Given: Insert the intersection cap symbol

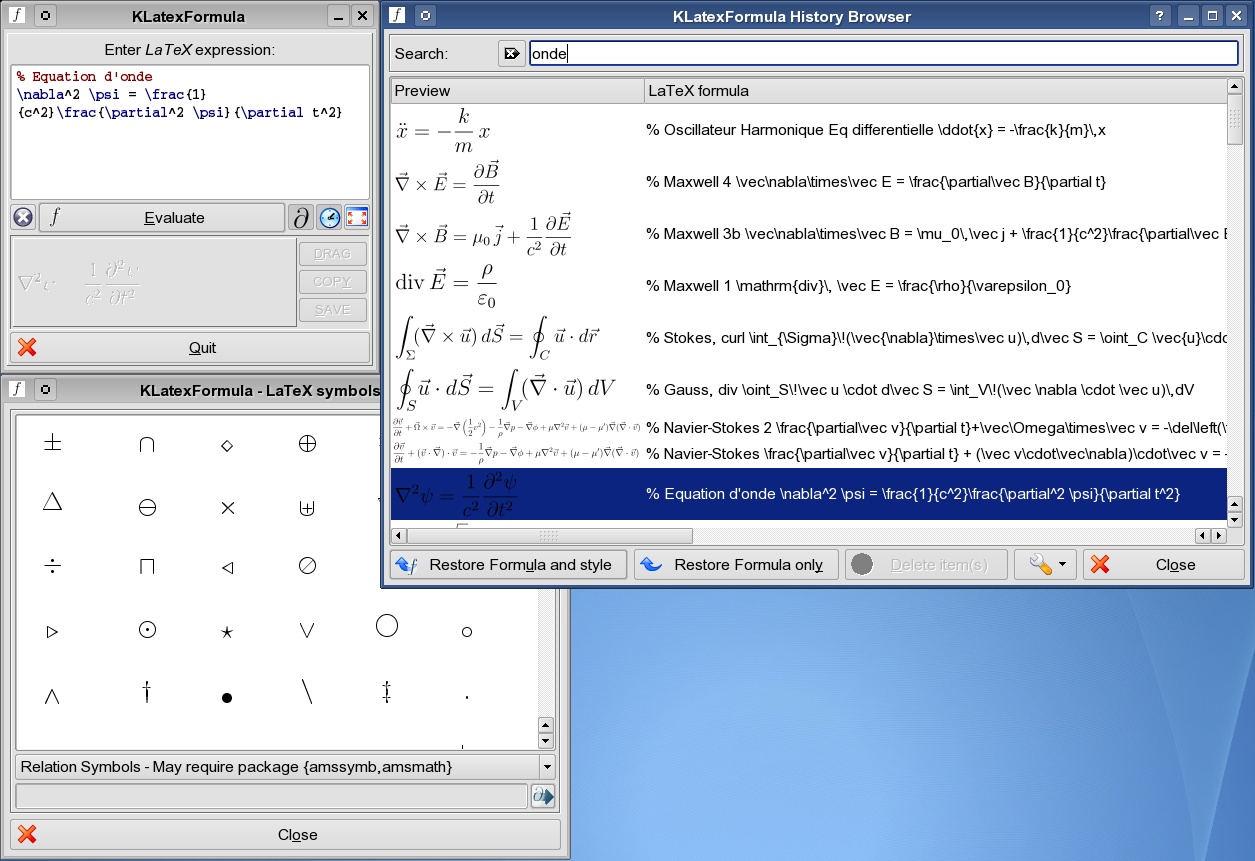Looking at the screenshot, I should [x=147, y=445].
